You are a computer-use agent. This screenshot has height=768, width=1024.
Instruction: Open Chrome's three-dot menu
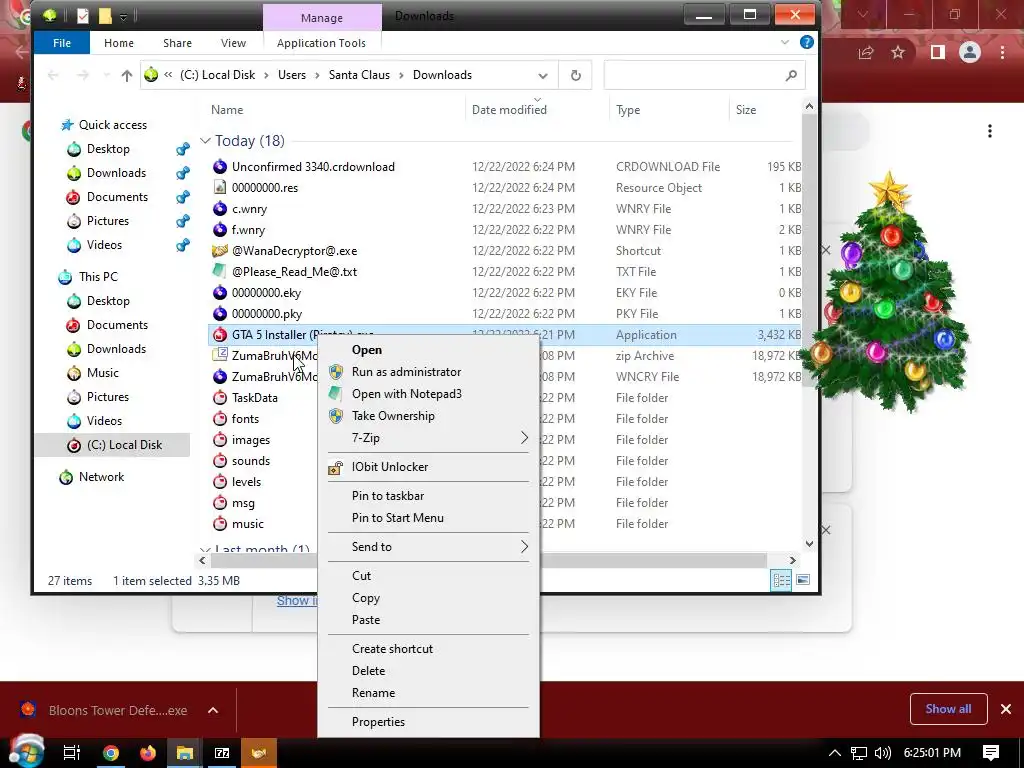pyautogui.click(x=1002, y=52)
